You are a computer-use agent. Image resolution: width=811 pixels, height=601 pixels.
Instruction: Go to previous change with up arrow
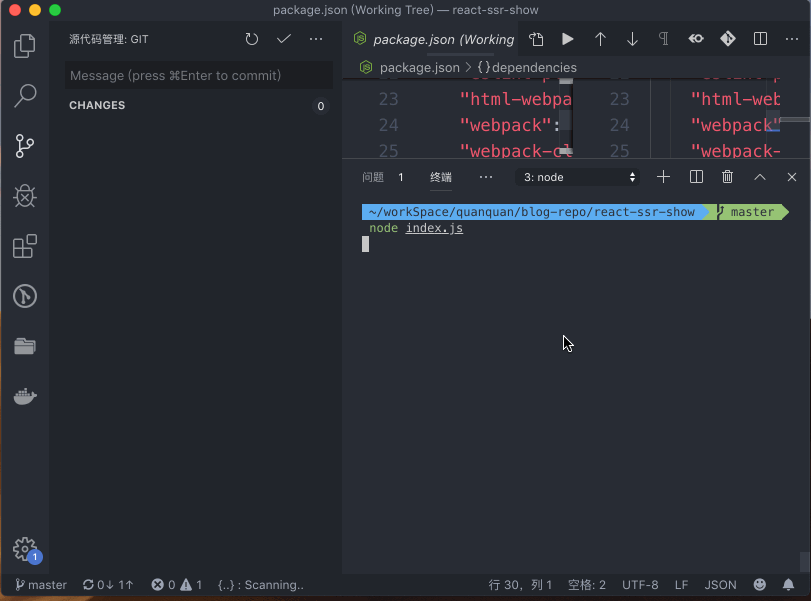coord(600,39)
